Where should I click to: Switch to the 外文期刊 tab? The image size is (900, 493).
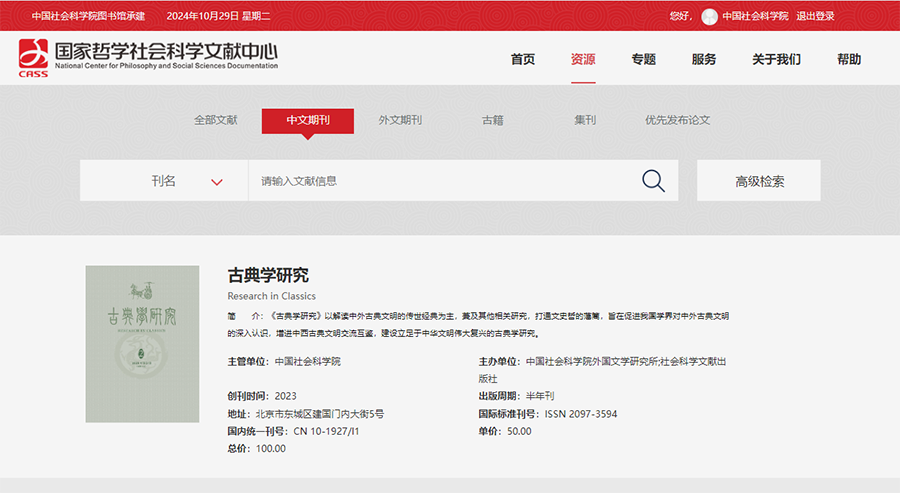pos(400,120)
